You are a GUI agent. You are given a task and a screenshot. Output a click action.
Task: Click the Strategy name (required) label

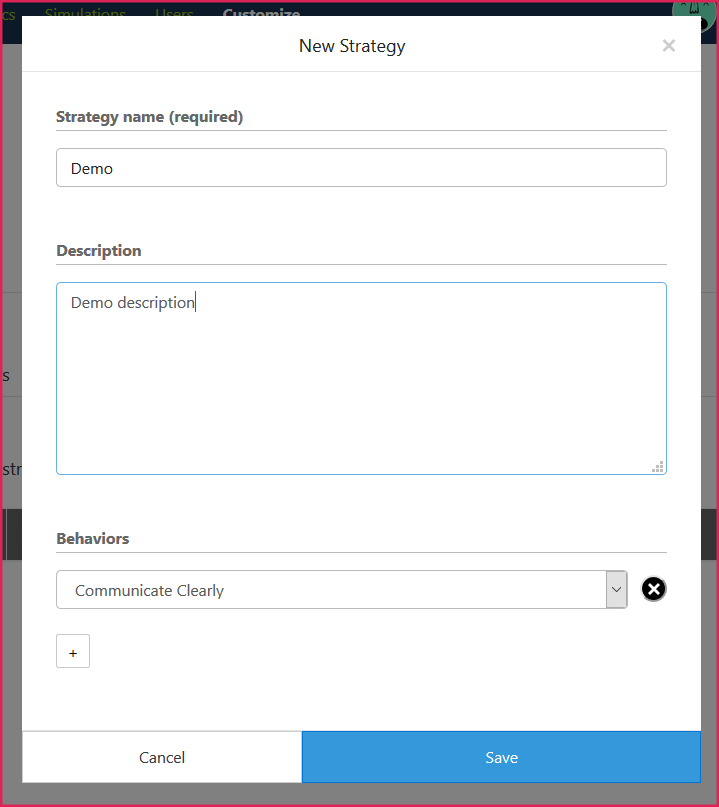coord(149,117)
